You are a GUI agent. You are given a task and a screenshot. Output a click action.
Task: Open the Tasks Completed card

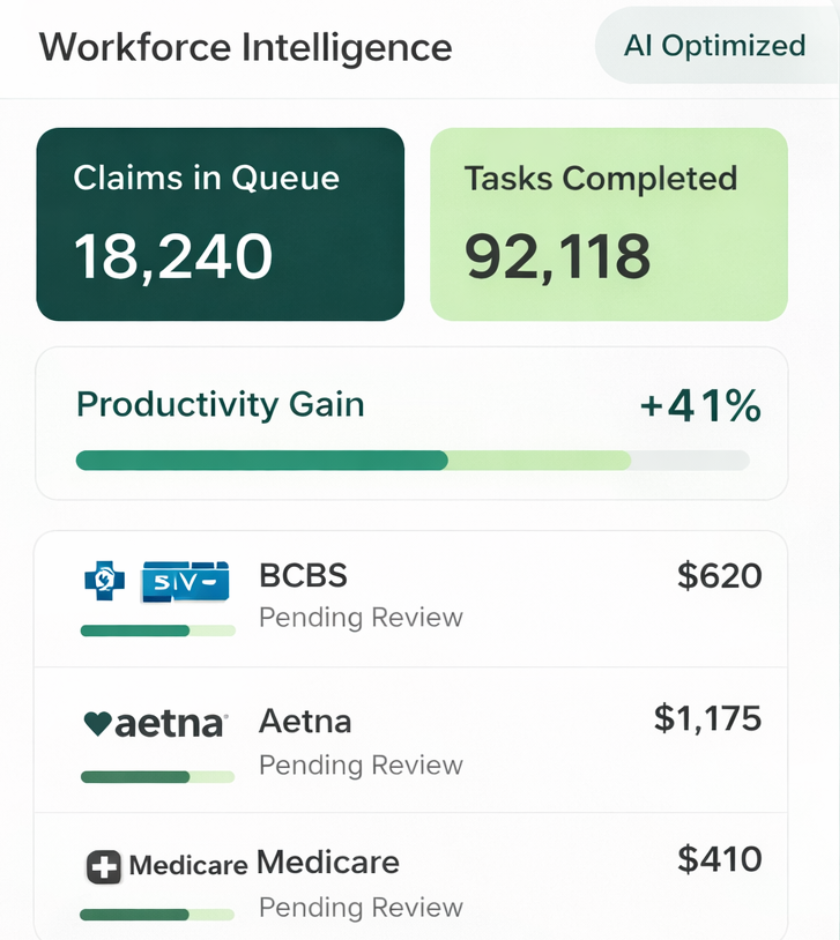[609, 224]
